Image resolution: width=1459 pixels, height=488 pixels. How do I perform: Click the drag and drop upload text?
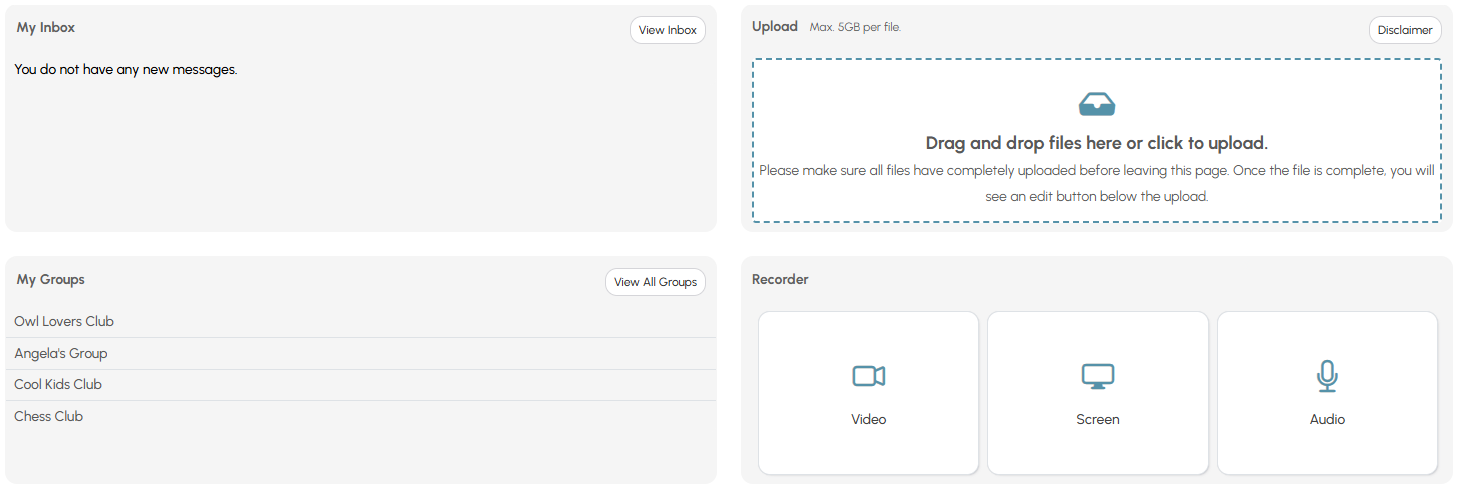[x=1097, y=143]
